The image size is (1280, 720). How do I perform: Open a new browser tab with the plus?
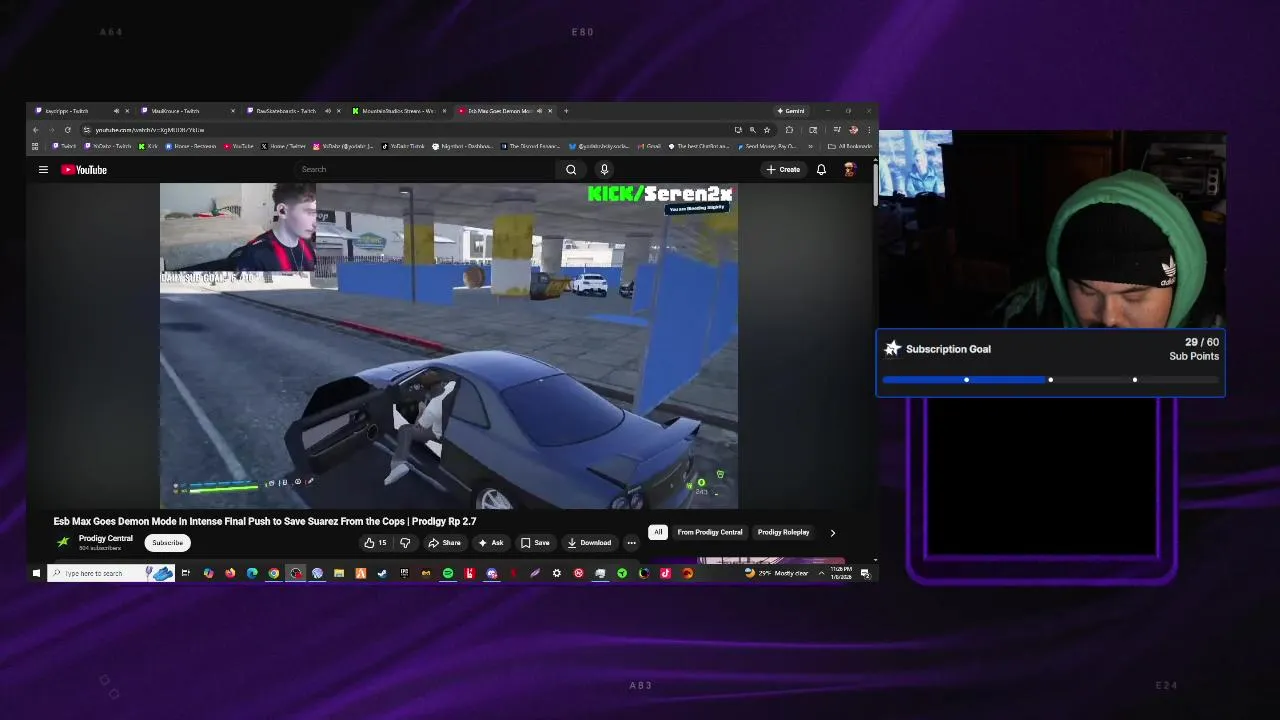(x=566, y=111)
